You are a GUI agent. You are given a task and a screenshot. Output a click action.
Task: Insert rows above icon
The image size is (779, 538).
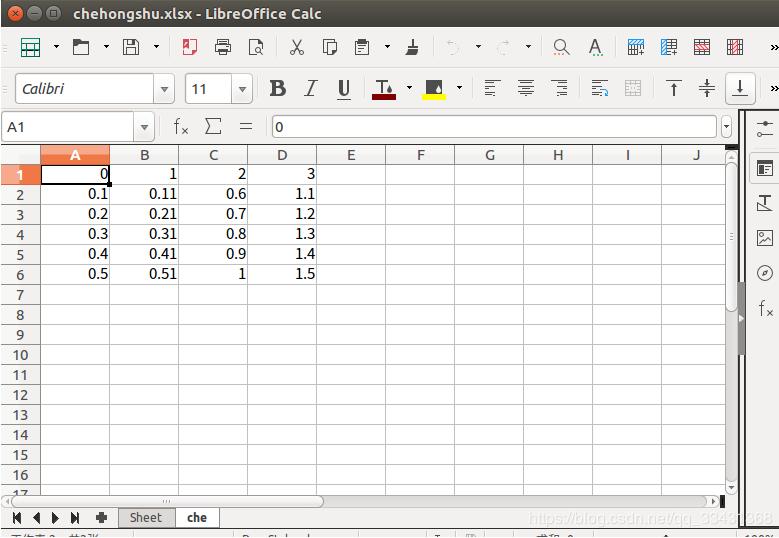pos(636,47)
